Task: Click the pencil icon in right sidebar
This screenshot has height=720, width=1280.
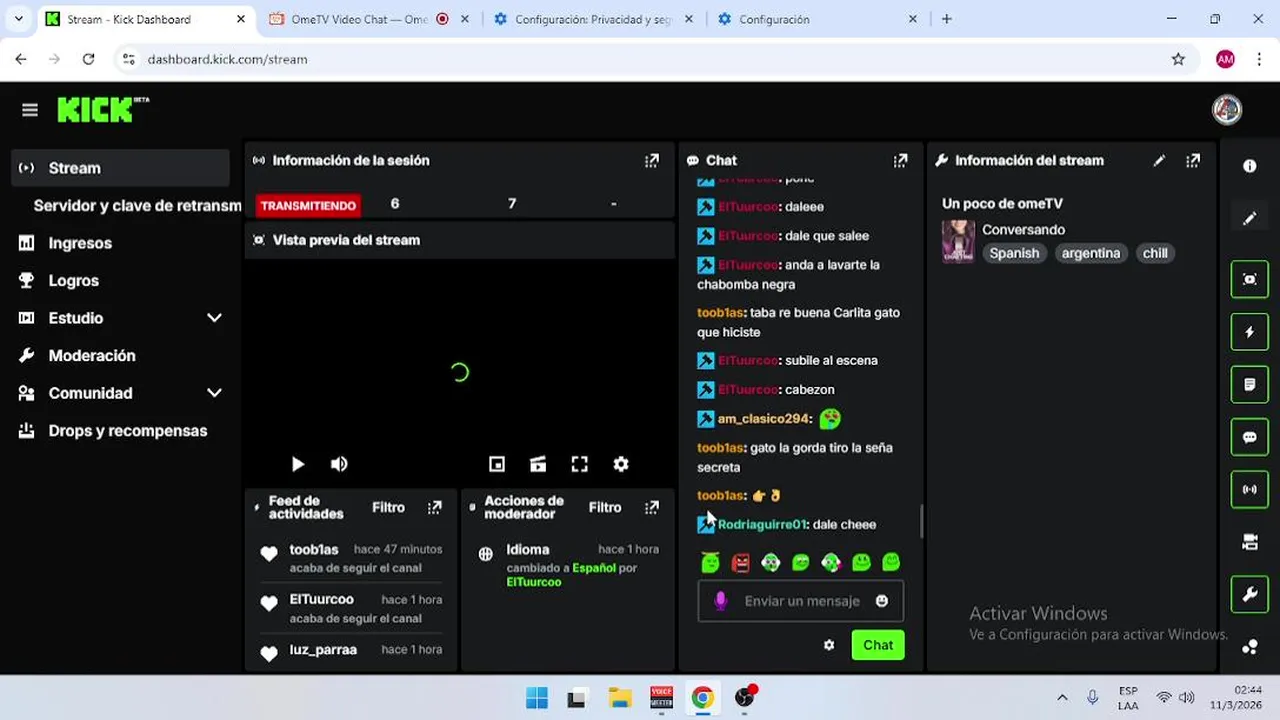Action: [x=1249, y=219]
